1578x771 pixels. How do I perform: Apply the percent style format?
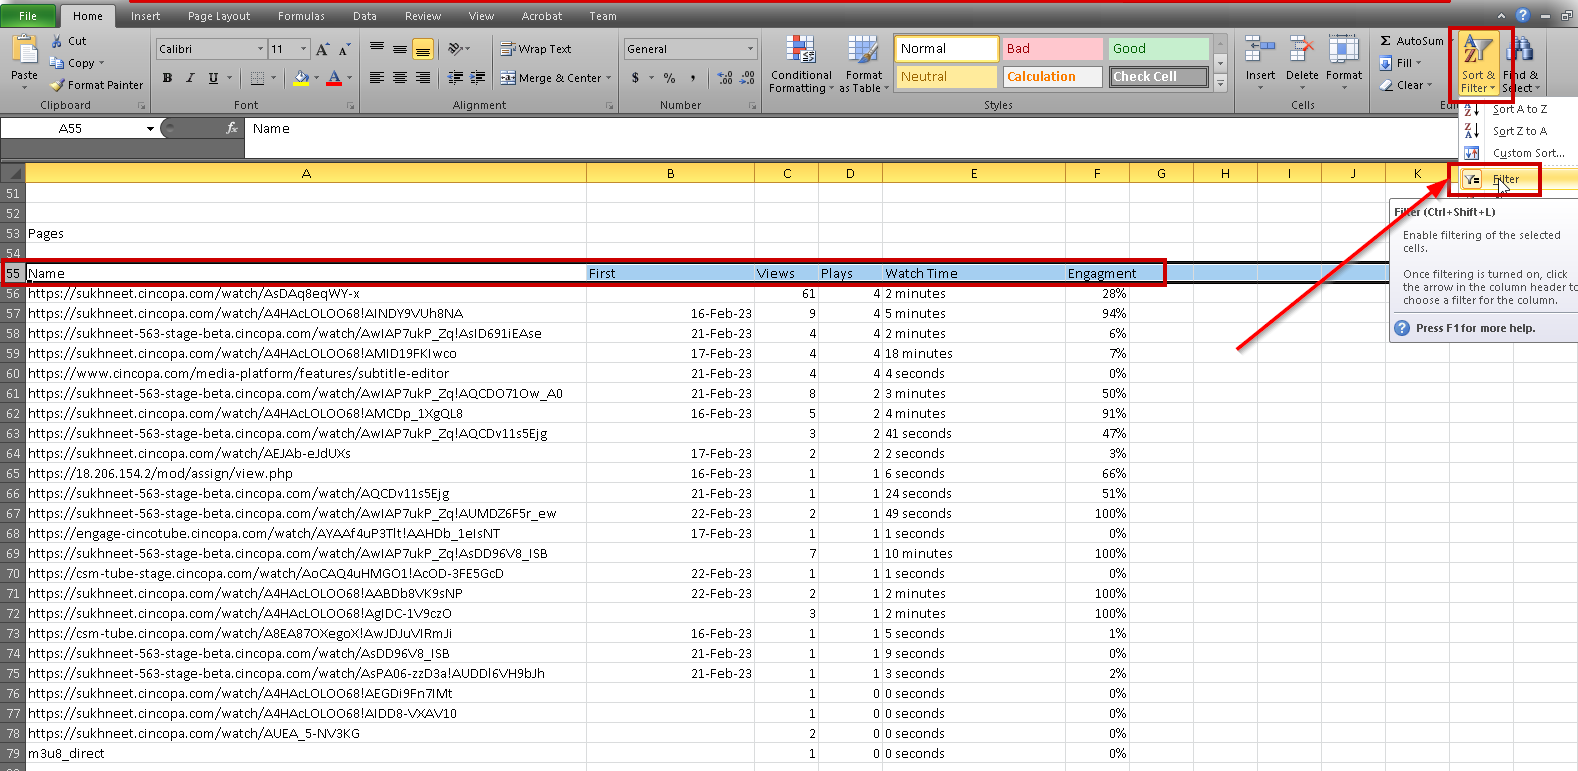click(x=669, y=77)
